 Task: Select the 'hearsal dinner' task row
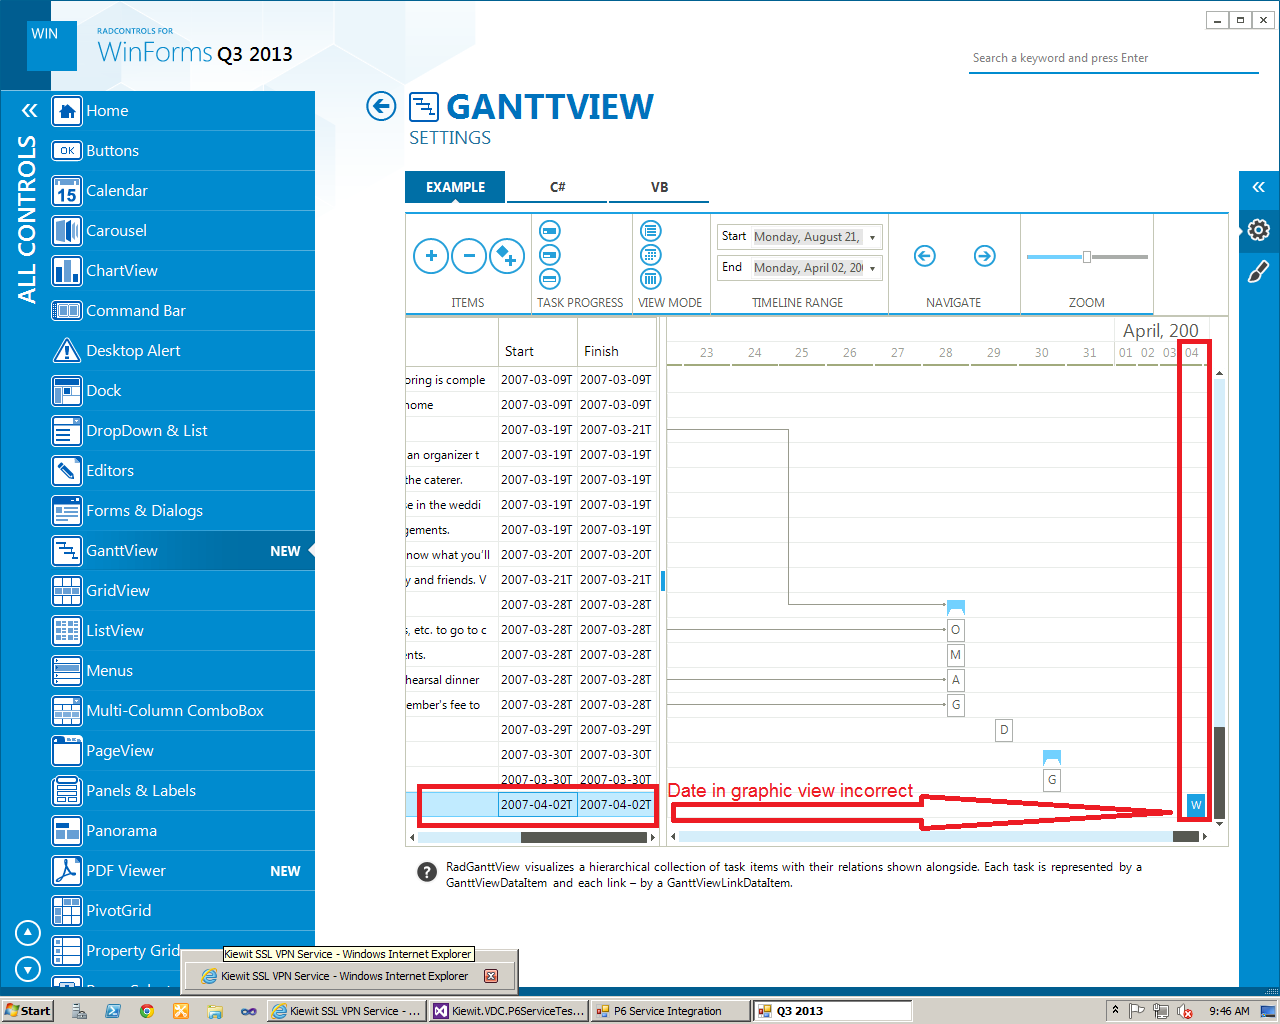click(x=530, y=680)
